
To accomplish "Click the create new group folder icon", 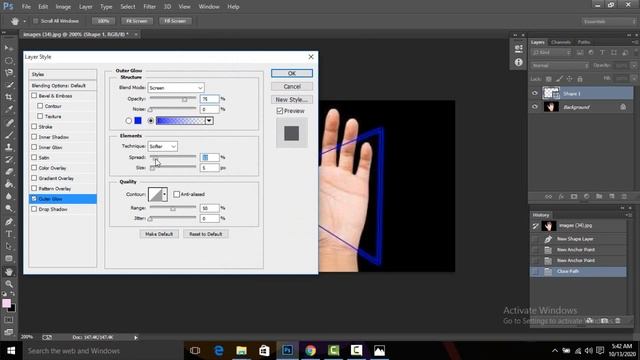I will [599, 197].
